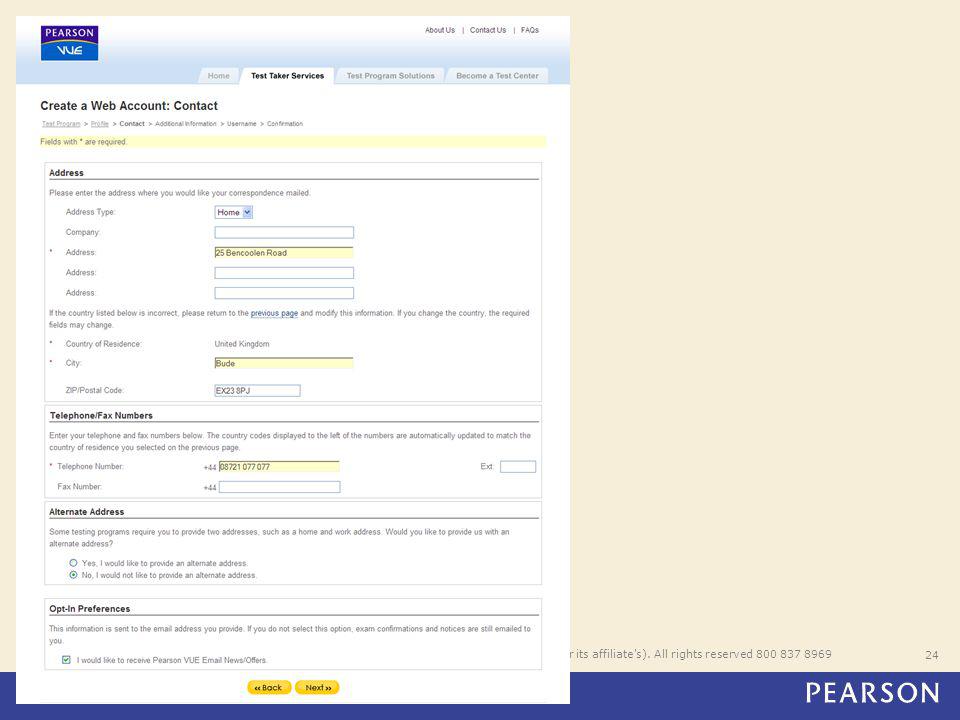Screen dimensions: 960x720
Task: Click the Telephone/Fax Numbers heading
Action: [x=102, y=415]
